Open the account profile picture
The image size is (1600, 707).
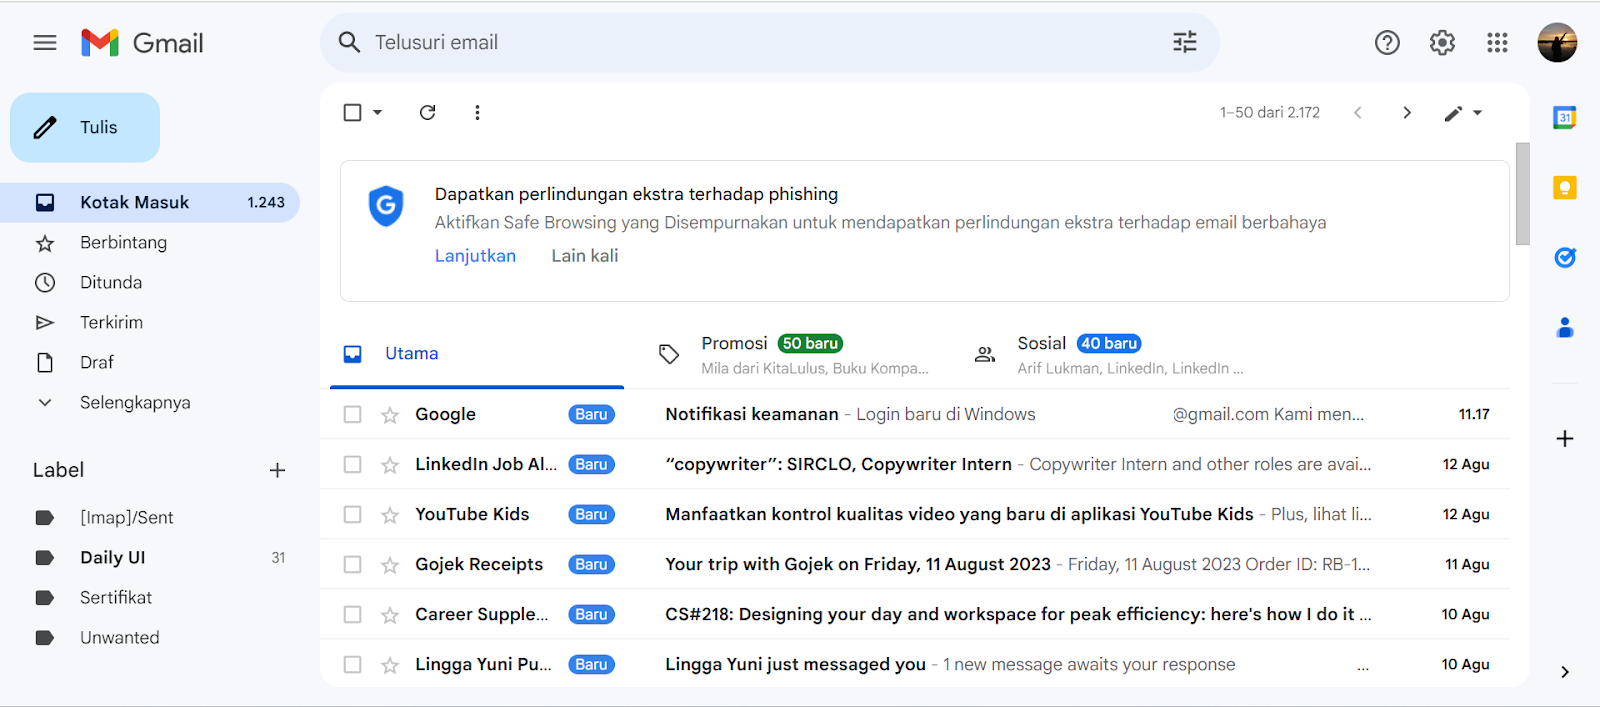[1557, 42]
